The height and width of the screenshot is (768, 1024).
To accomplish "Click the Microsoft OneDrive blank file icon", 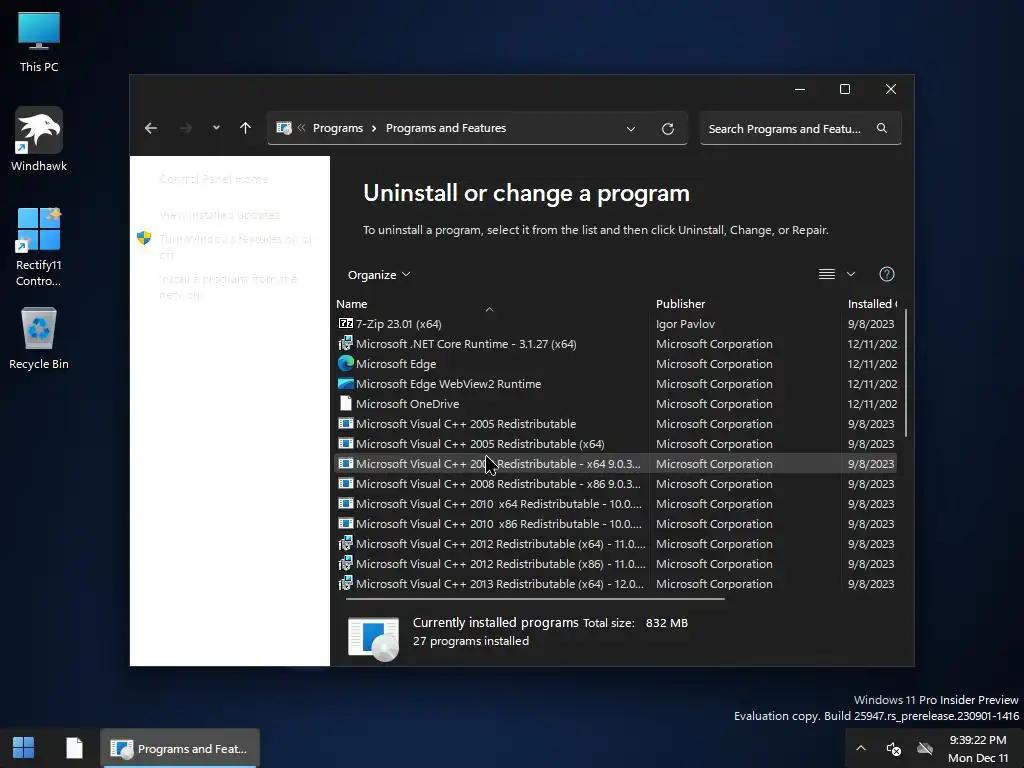I will [345, 404].
